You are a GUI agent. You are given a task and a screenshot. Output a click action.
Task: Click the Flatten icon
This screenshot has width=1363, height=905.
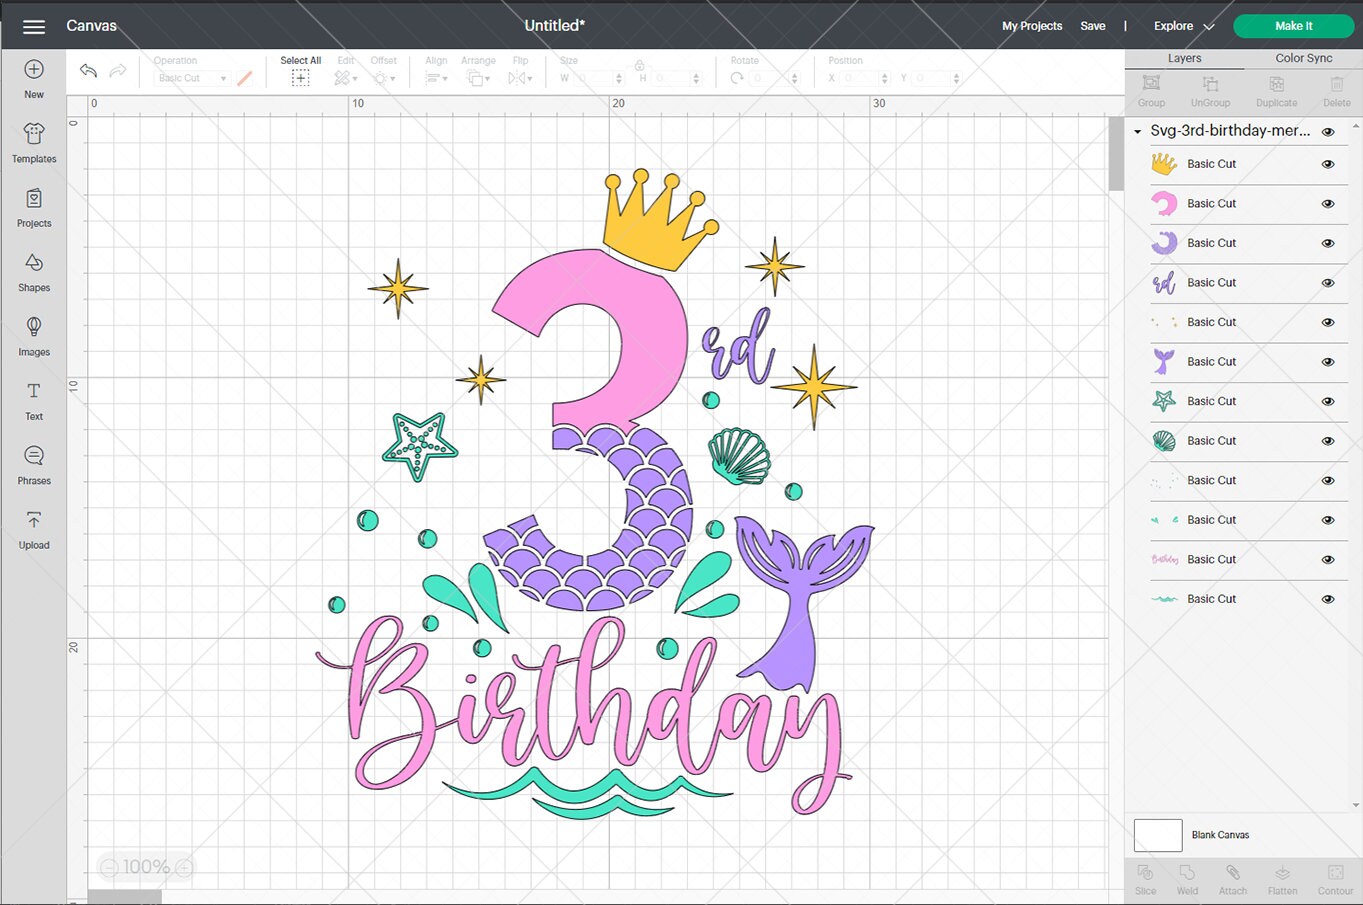point(1282,878)
